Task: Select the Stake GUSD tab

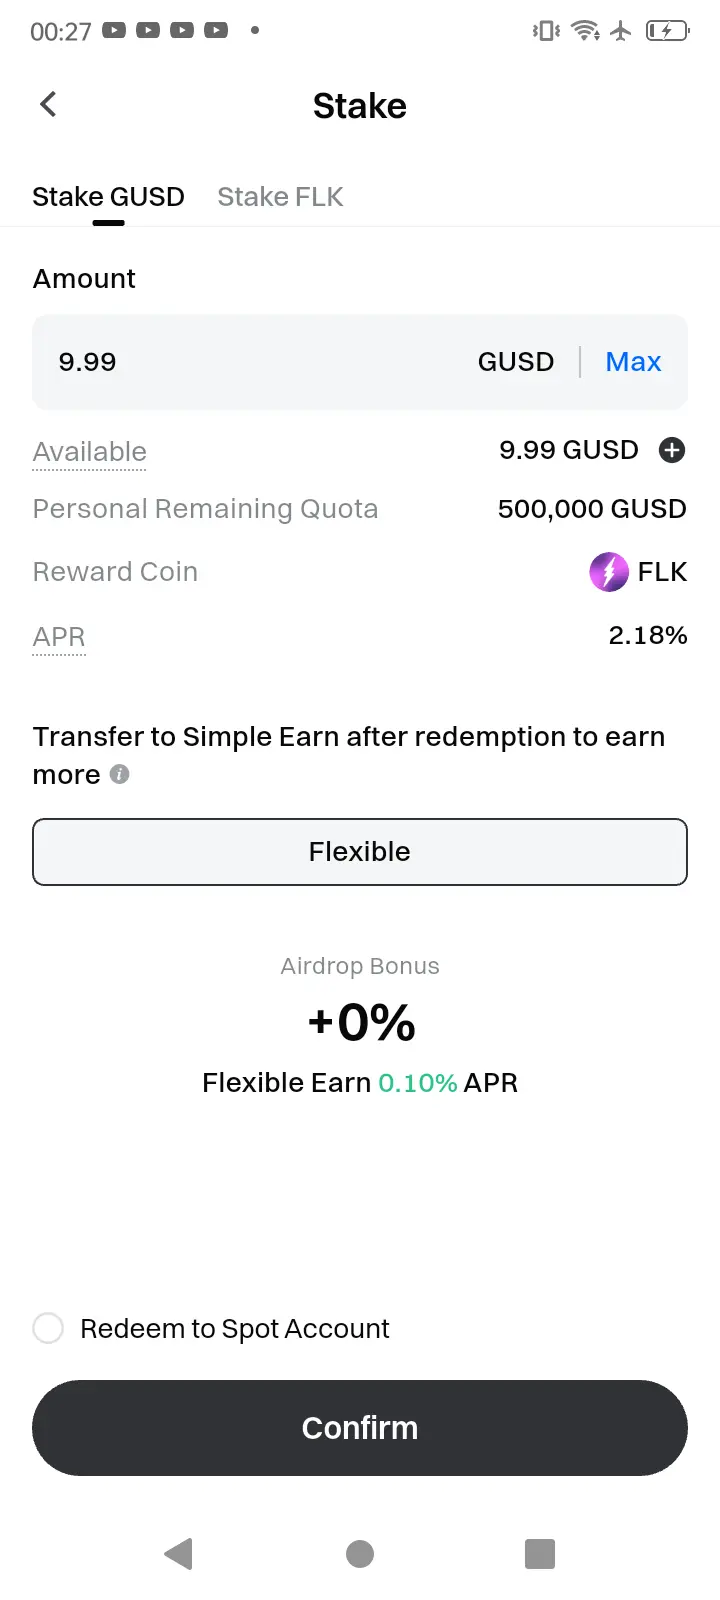Action: click(x=108, y=197)
